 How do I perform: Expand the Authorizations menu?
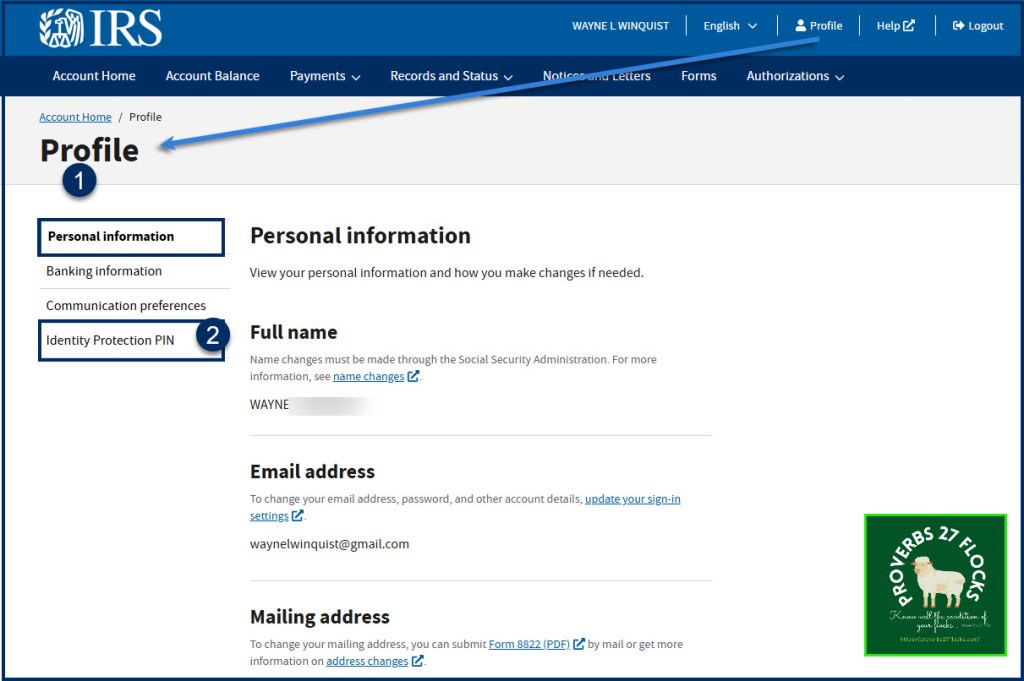795,76
